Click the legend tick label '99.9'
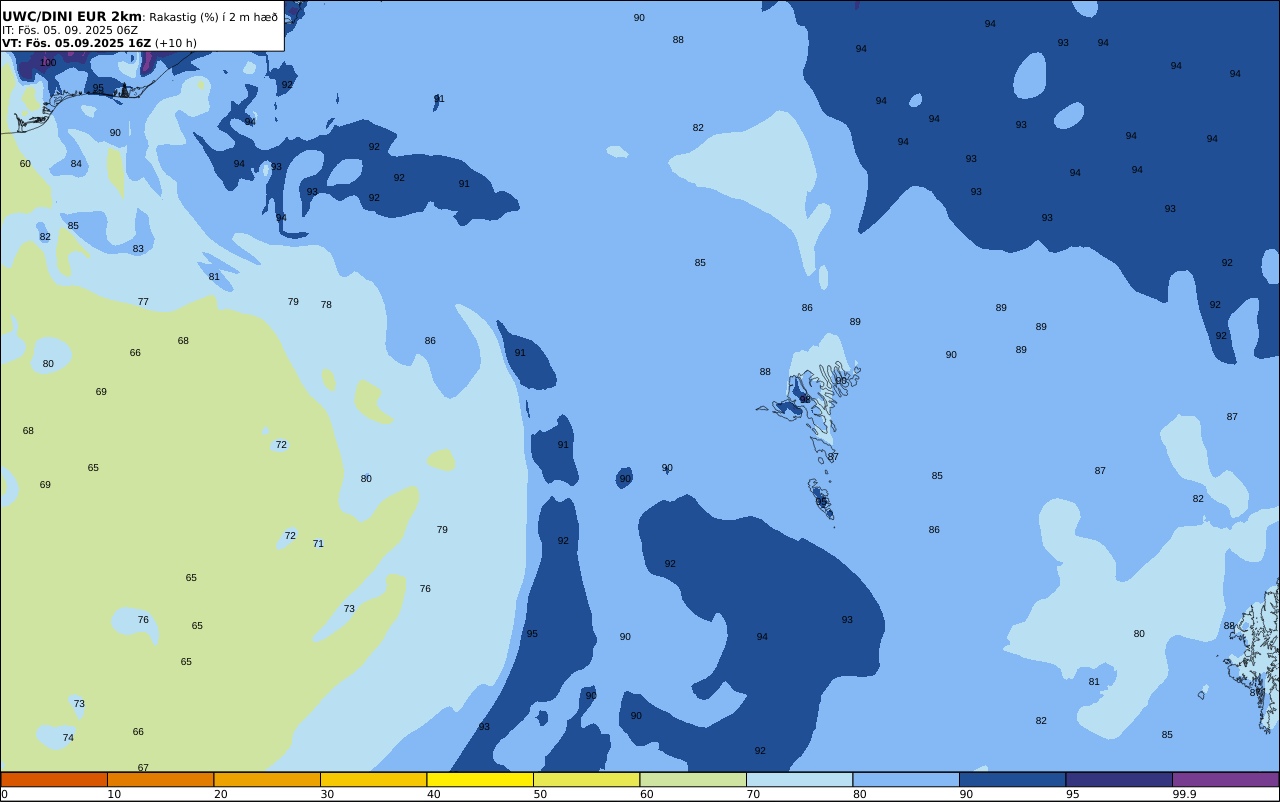Screen dimensions: 1280x802 point(1184,794)
